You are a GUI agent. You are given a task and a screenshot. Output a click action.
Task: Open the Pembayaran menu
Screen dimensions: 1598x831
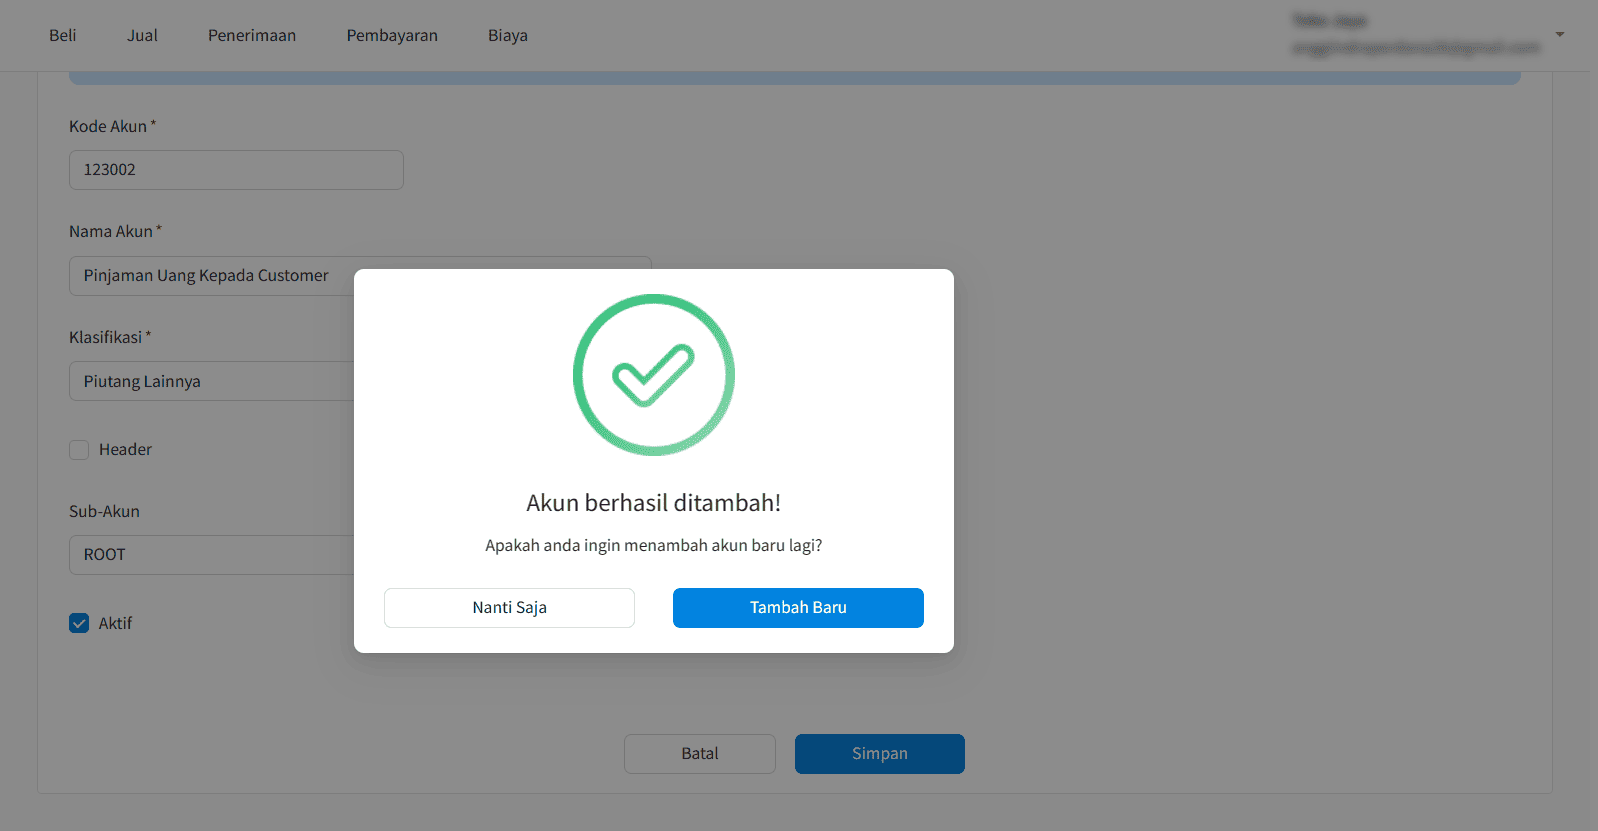(392, 35)
